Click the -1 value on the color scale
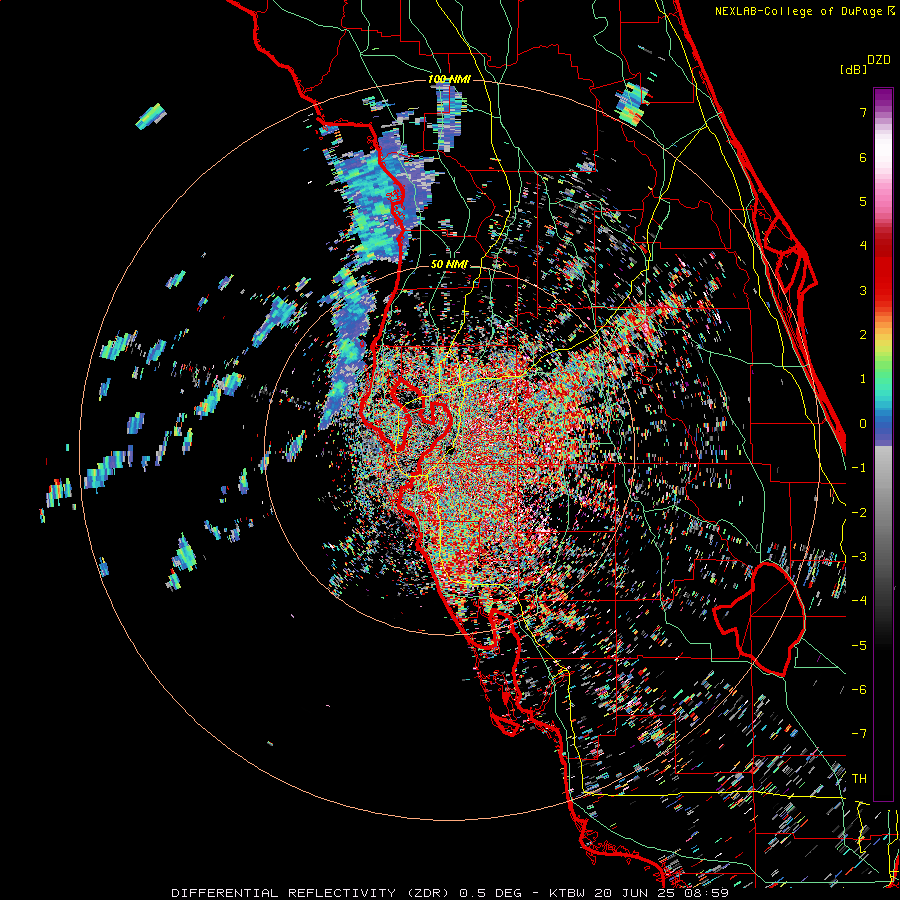The image size is (900, 900). coord(859,468)
